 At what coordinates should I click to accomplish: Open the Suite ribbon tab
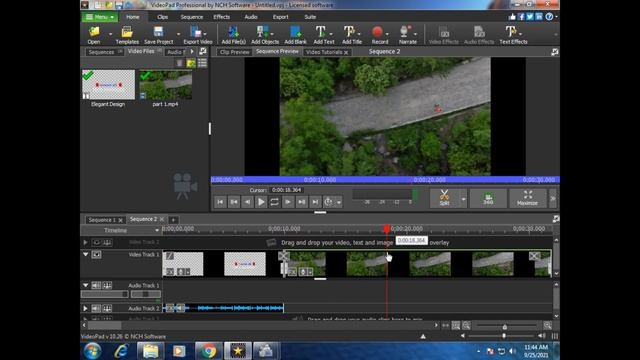pos(310,17)
